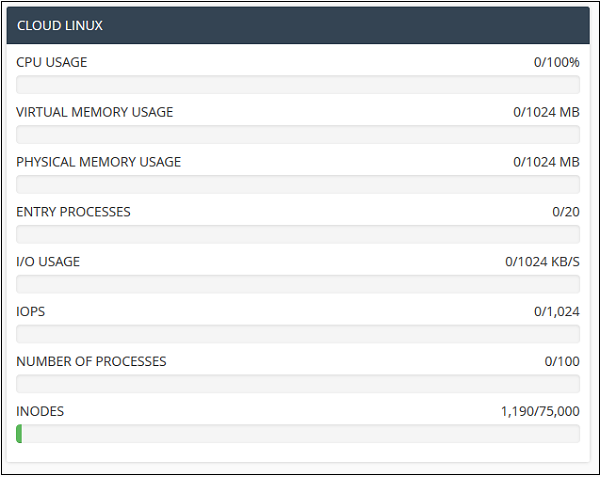Select the 0/1024 KB/S value
This screenshot has height=477, width=600.
tap(542, 262)
